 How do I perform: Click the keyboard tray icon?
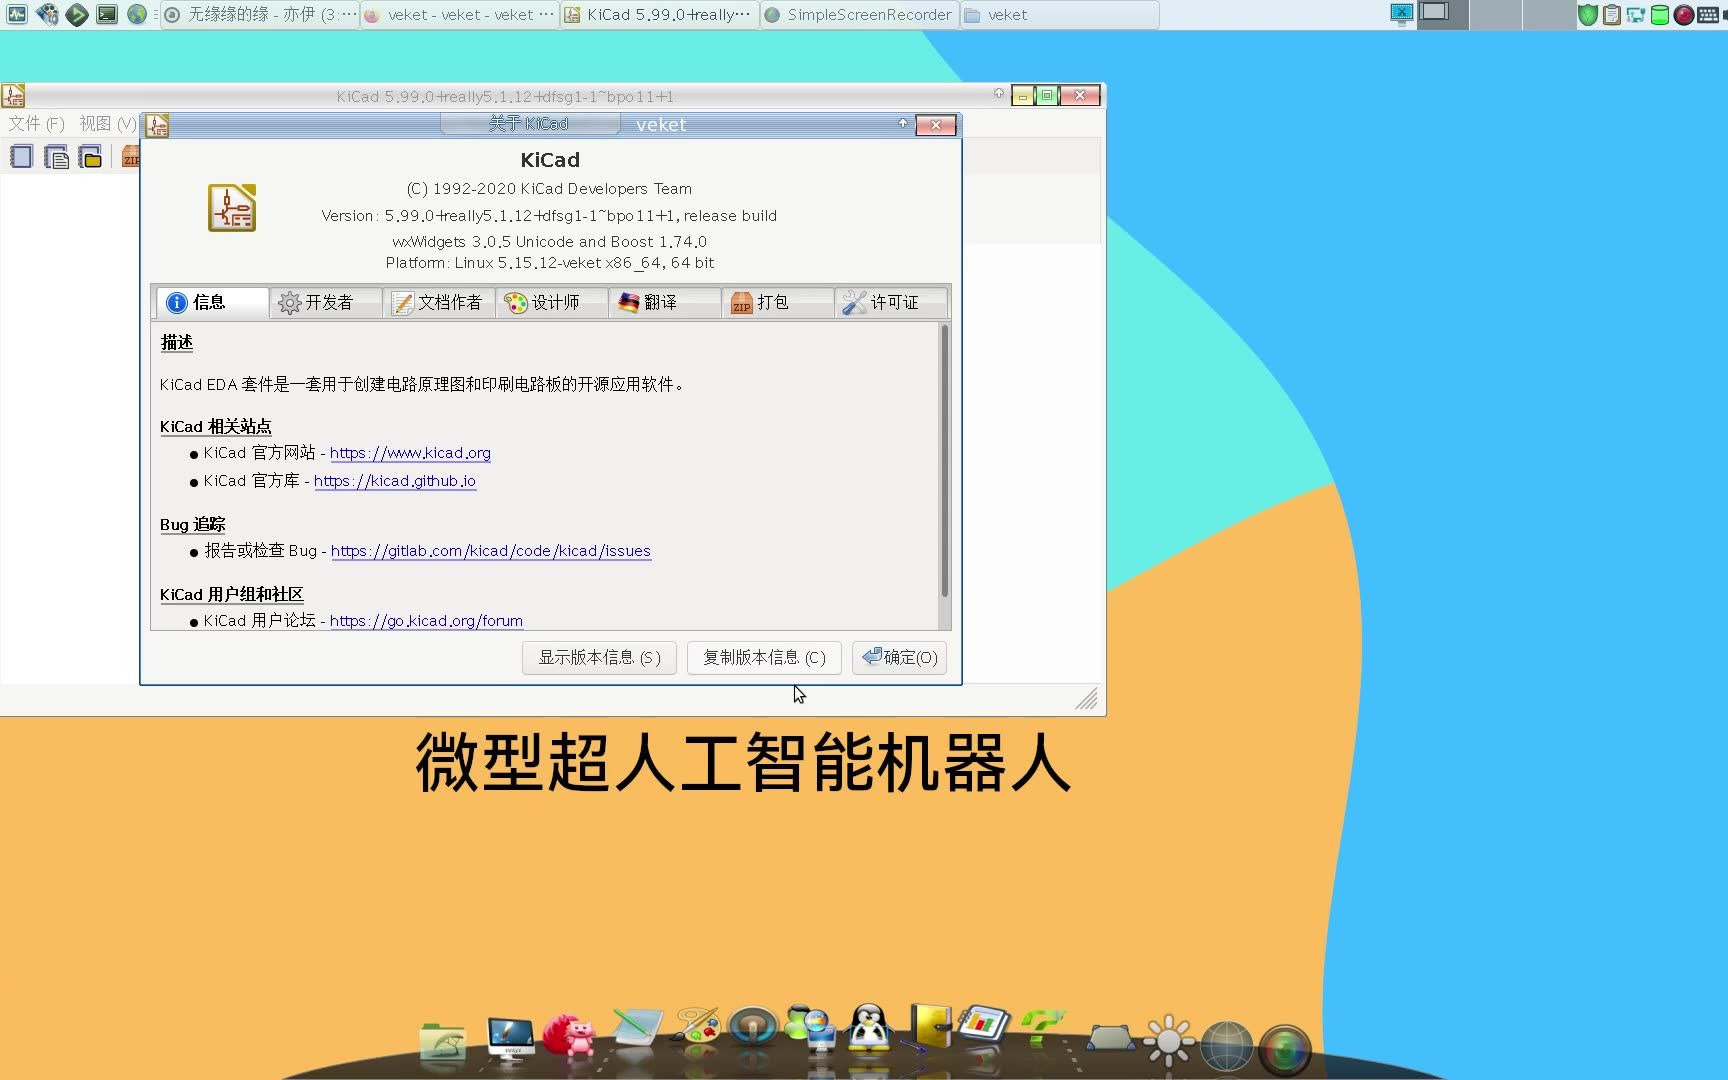(x=1709, y=15)
